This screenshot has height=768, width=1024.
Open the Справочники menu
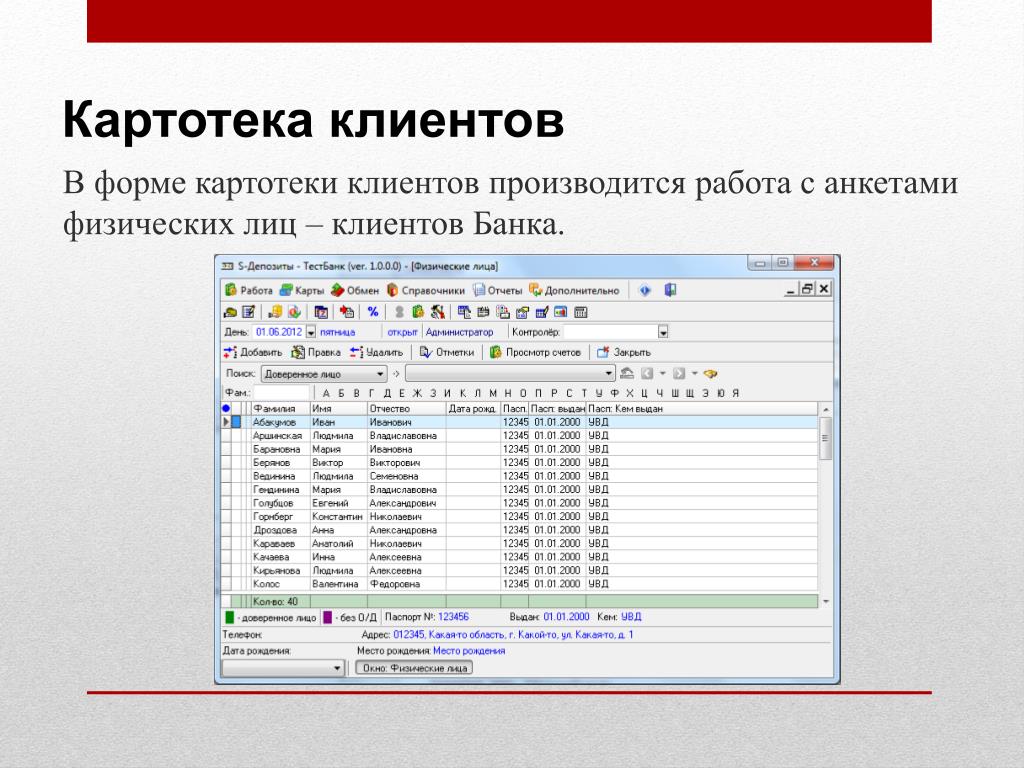click(x=425, y=291)
